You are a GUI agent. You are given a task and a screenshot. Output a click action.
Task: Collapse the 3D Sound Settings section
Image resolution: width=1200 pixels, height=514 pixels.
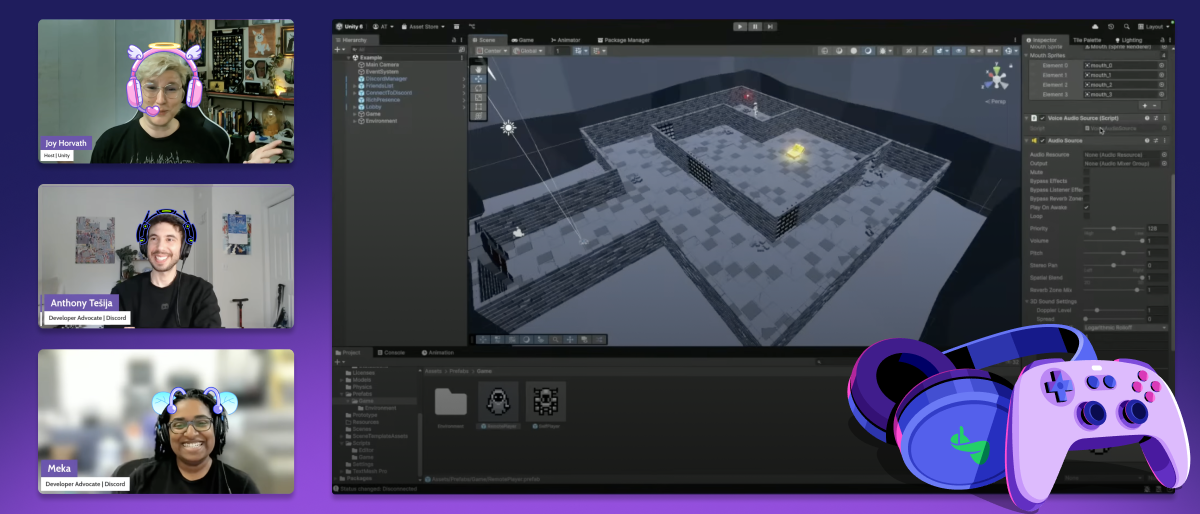pyautogui.click(x=1027, y=301)
